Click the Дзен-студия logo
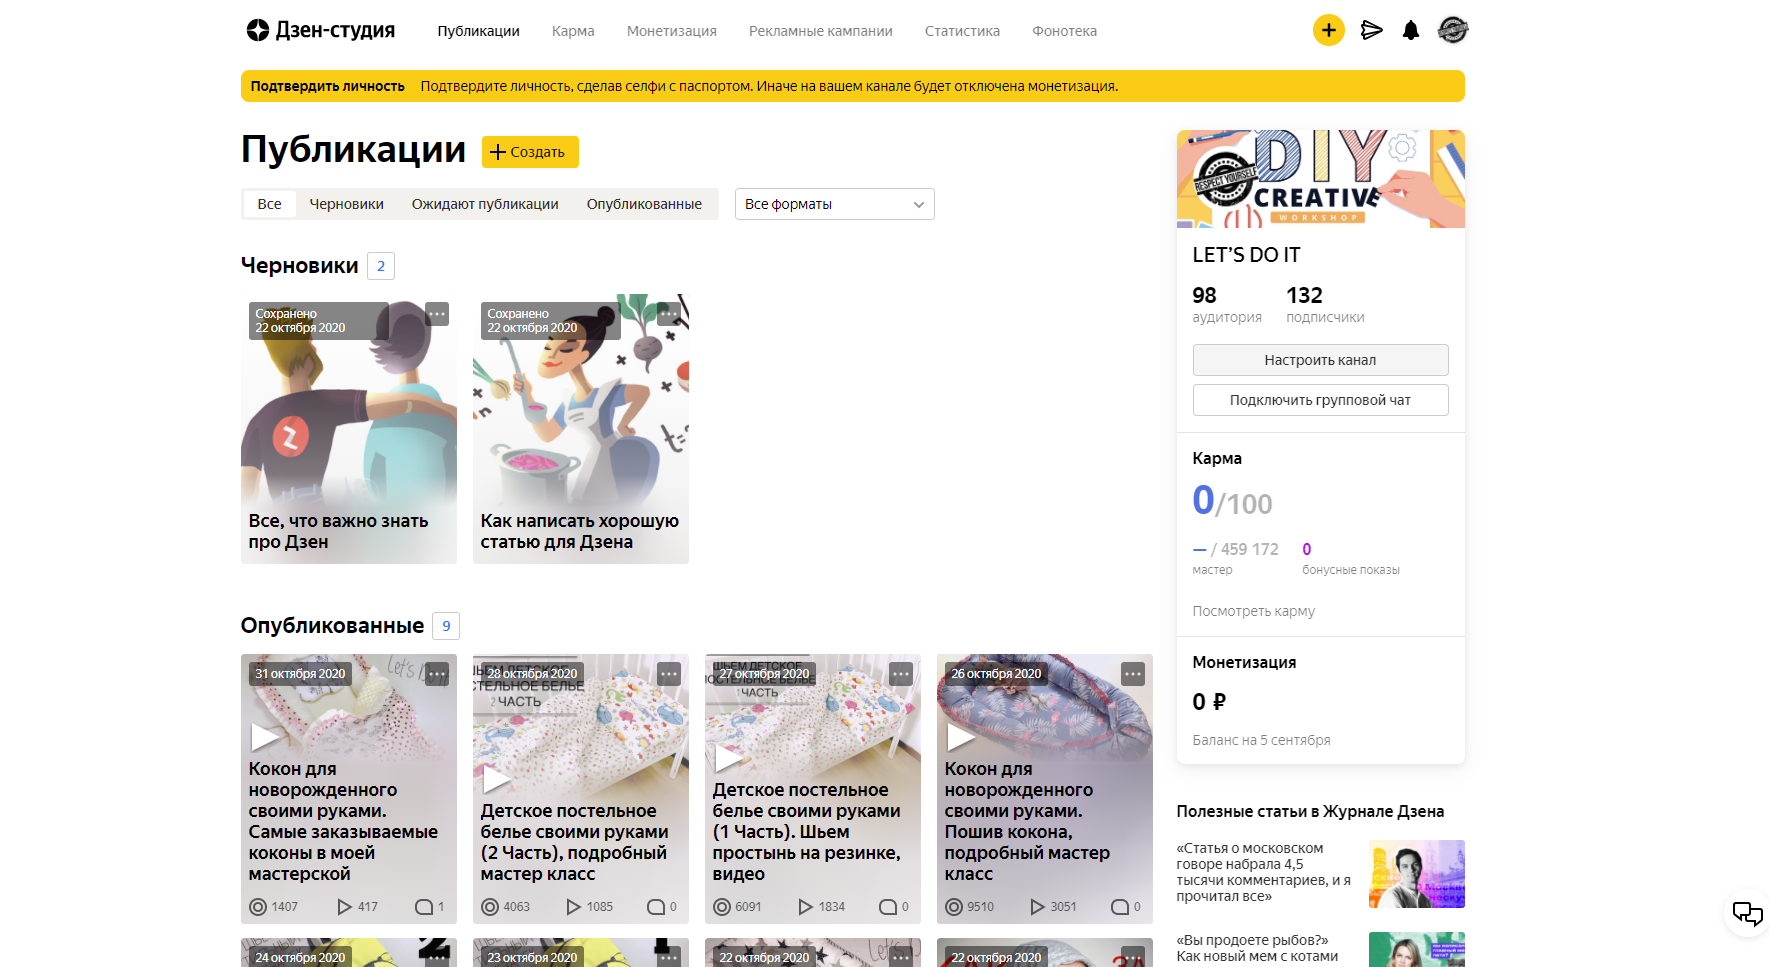This screenshot has width=1769, height=967. (320, 30)
